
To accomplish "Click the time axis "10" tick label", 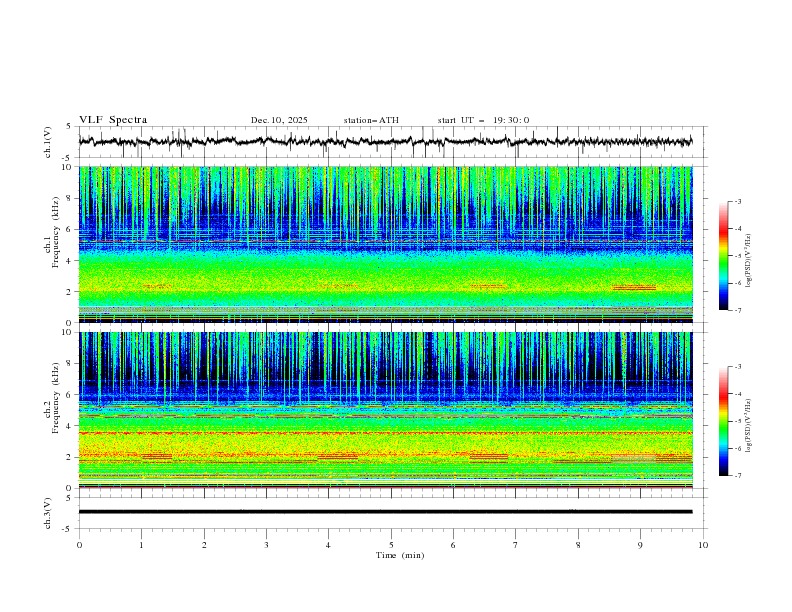I will coord(703,545).
